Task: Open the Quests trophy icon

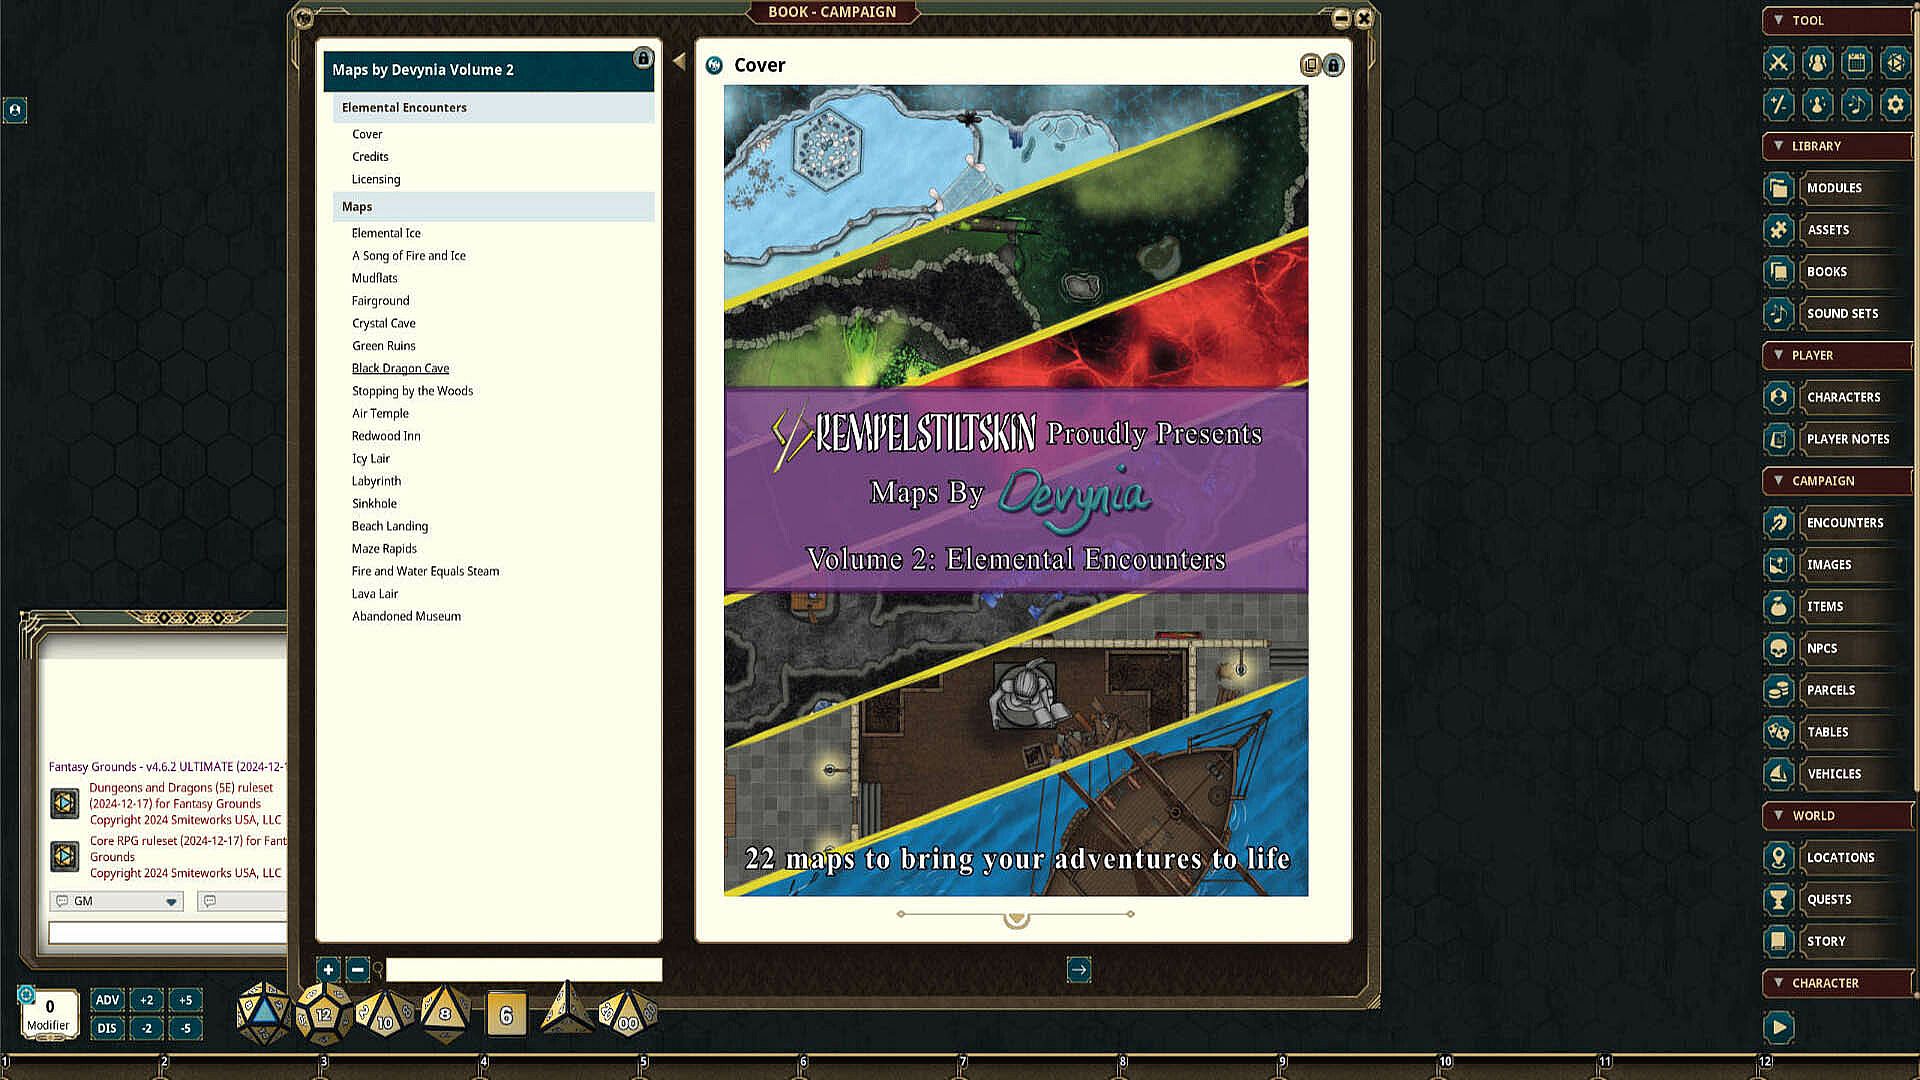Action: coord(1779,900)
